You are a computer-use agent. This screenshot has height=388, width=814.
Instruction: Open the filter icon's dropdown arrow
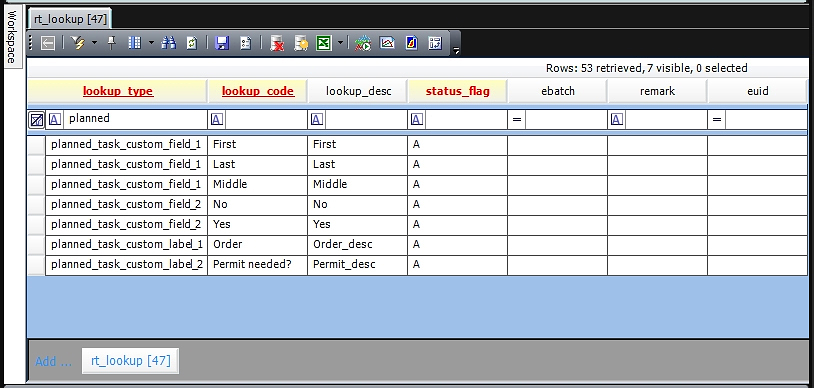[94, 43]
